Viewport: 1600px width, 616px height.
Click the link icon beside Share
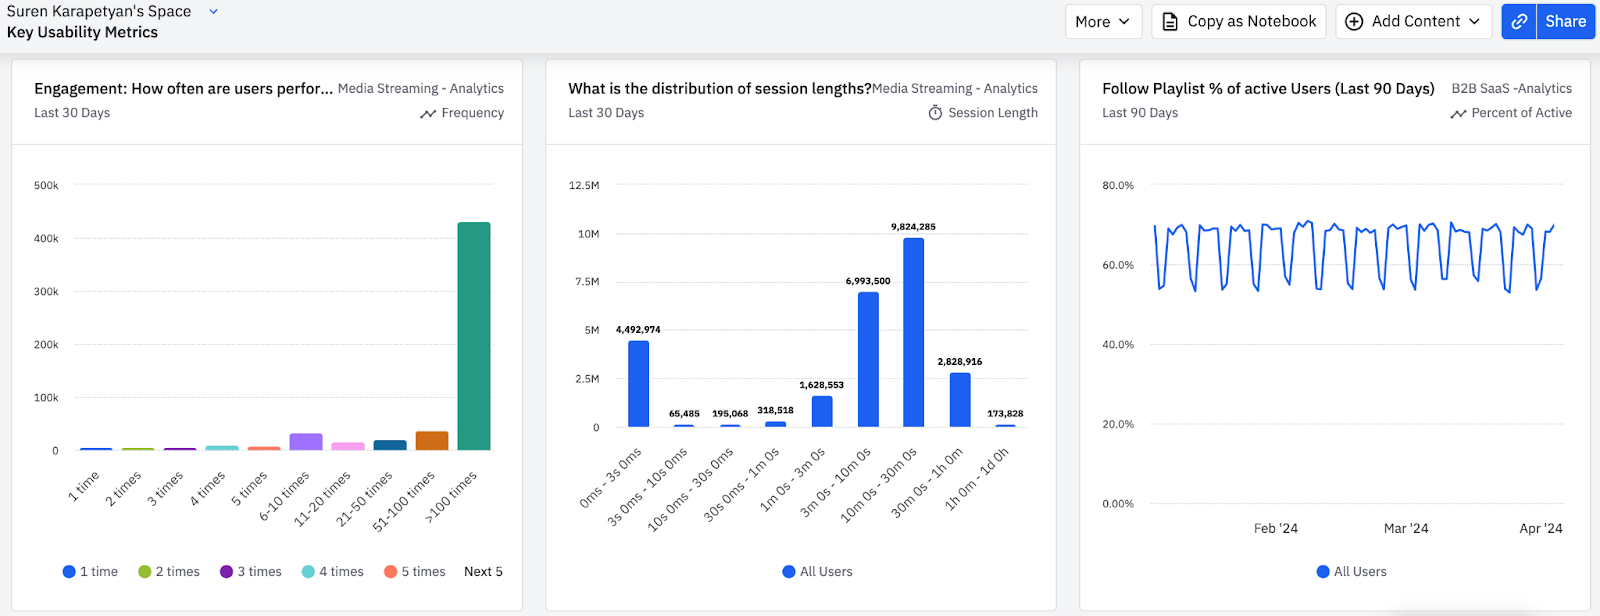(1519, 21)
